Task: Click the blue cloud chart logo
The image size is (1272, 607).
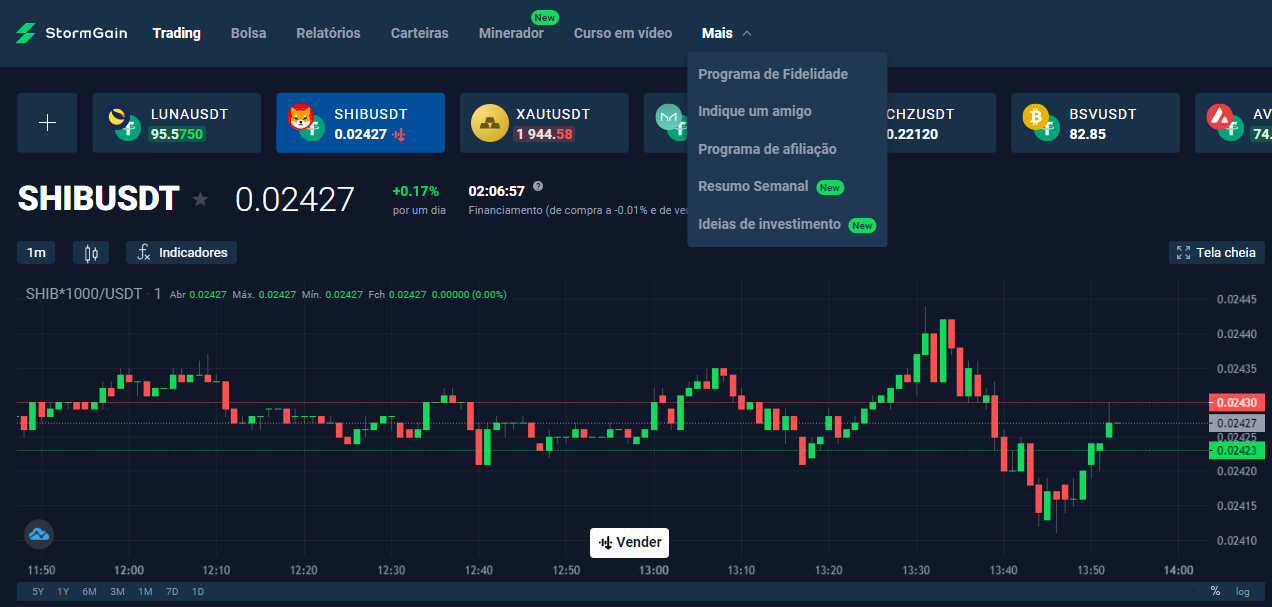Action: pos(39,534)
